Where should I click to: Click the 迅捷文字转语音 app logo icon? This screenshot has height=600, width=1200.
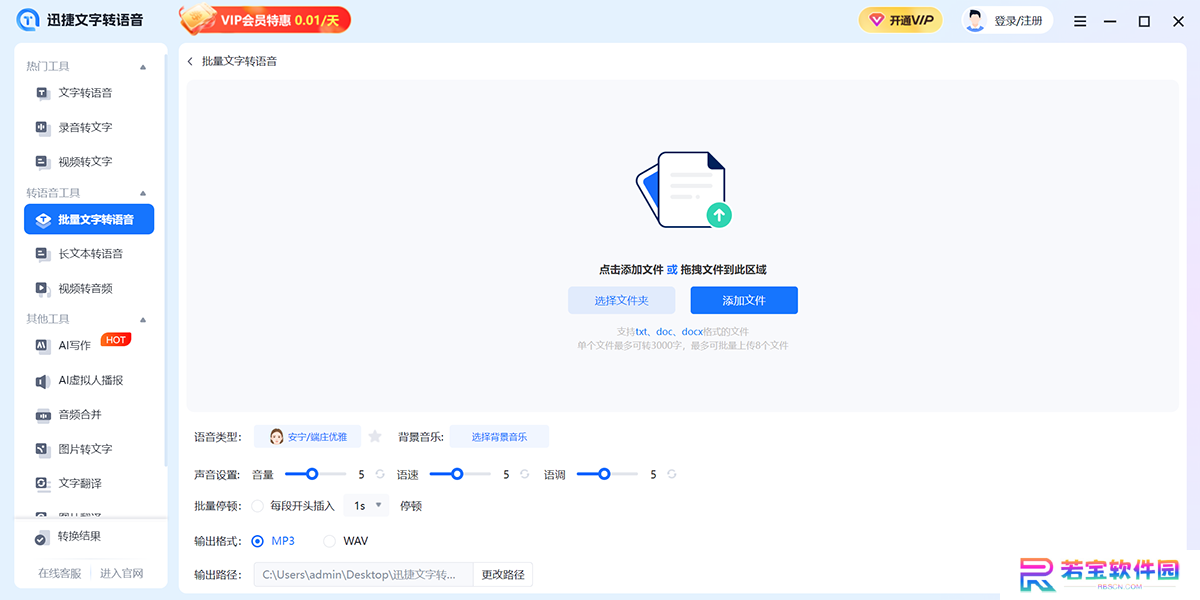(x=26, y=20)
